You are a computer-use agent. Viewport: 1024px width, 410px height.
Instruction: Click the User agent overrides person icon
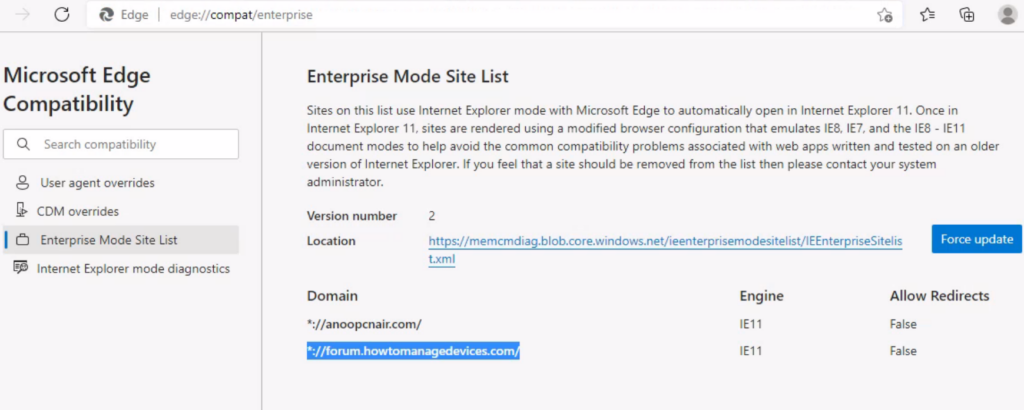(22, 183)
